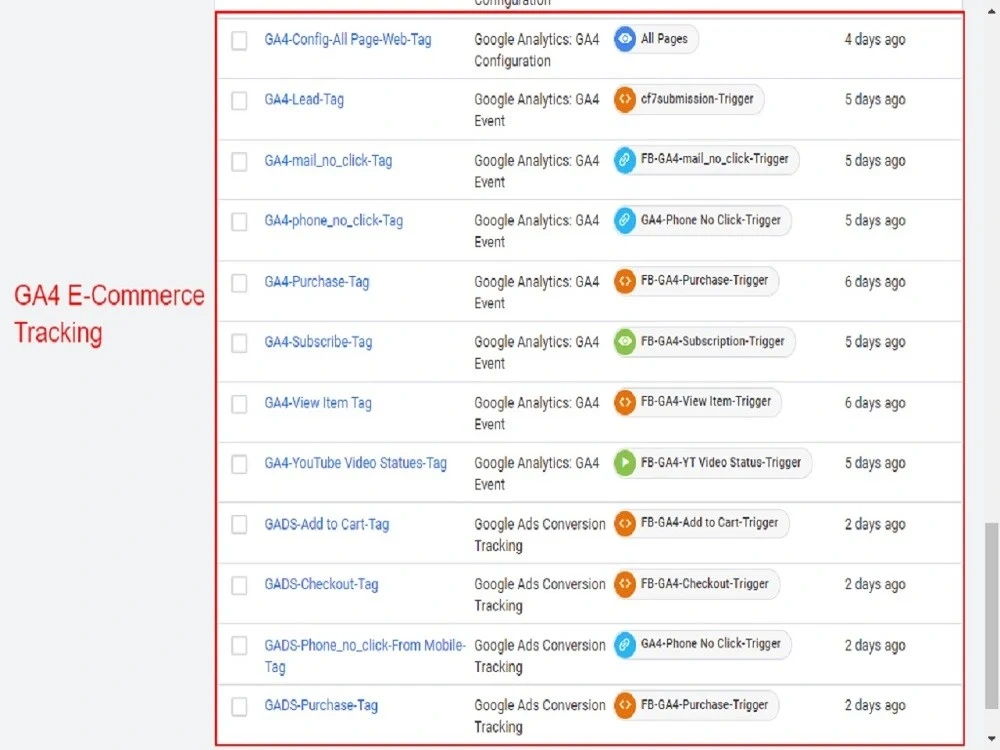Click the icon on FB-GA4-Checkout-Trigger chip
Screen dimensions: 1000x750
(x=624, y=584)
